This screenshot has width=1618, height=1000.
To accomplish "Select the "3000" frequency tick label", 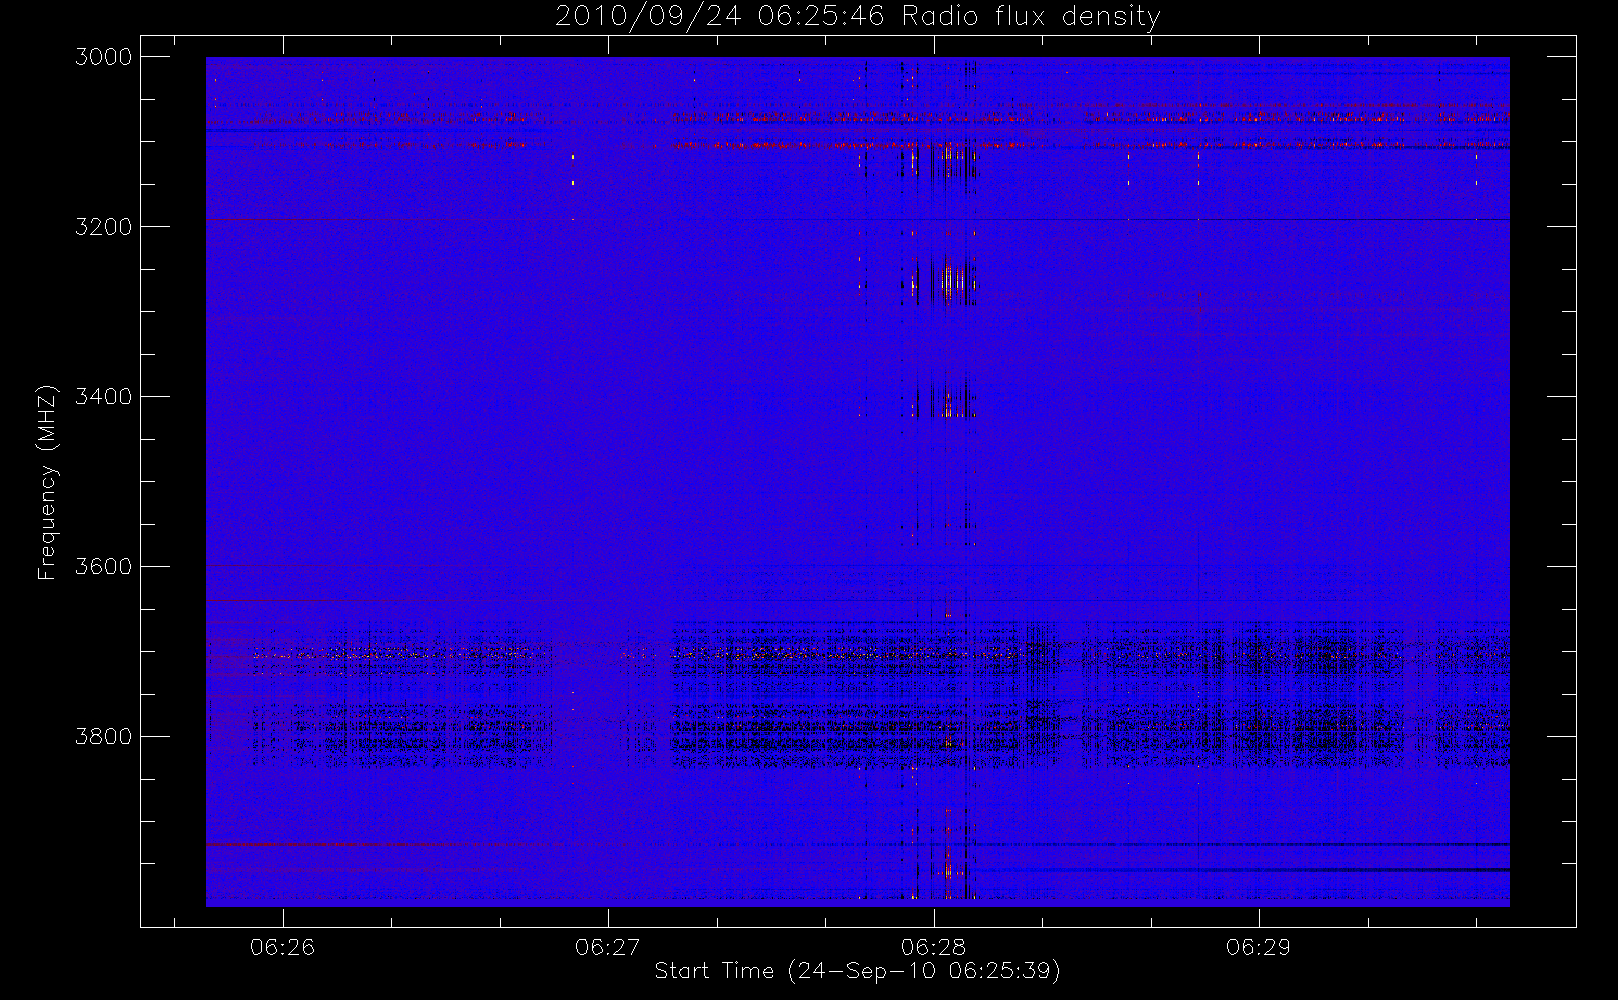I will (104, 57).
